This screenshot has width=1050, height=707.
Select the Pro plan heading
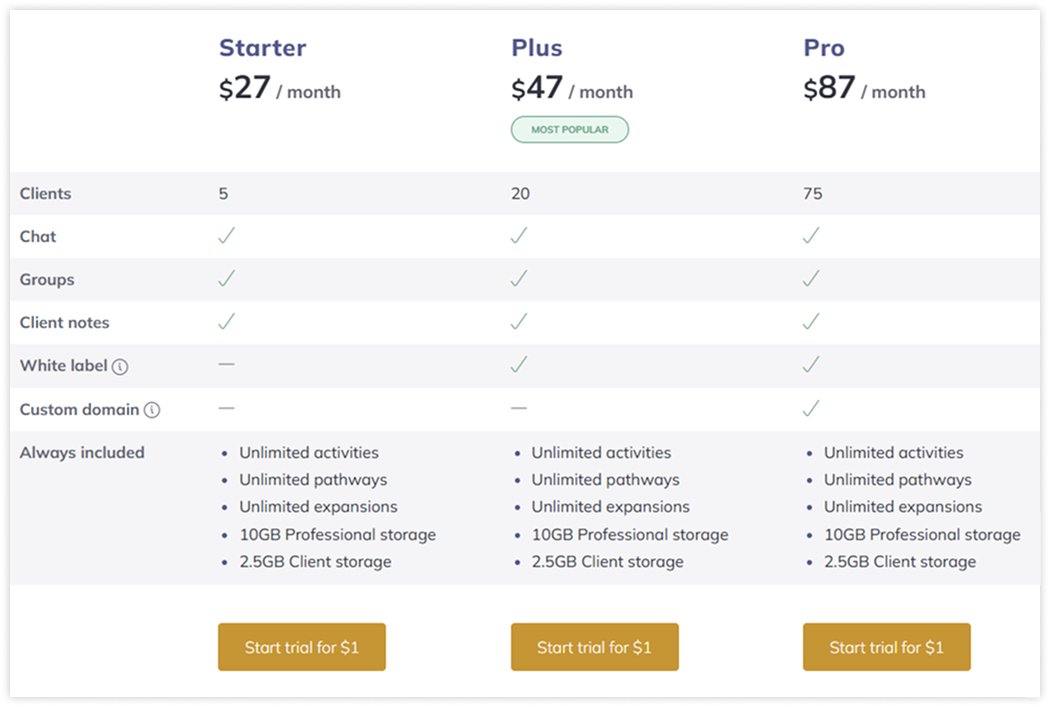[x=824, y=48]
